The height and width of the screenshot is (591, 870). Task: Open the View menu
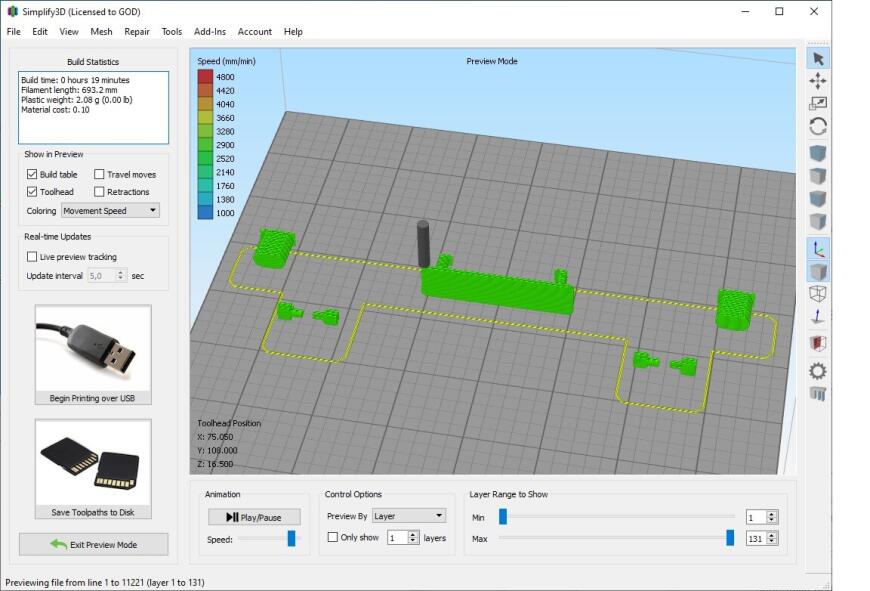pyautogui.click(x=69, y=32)
